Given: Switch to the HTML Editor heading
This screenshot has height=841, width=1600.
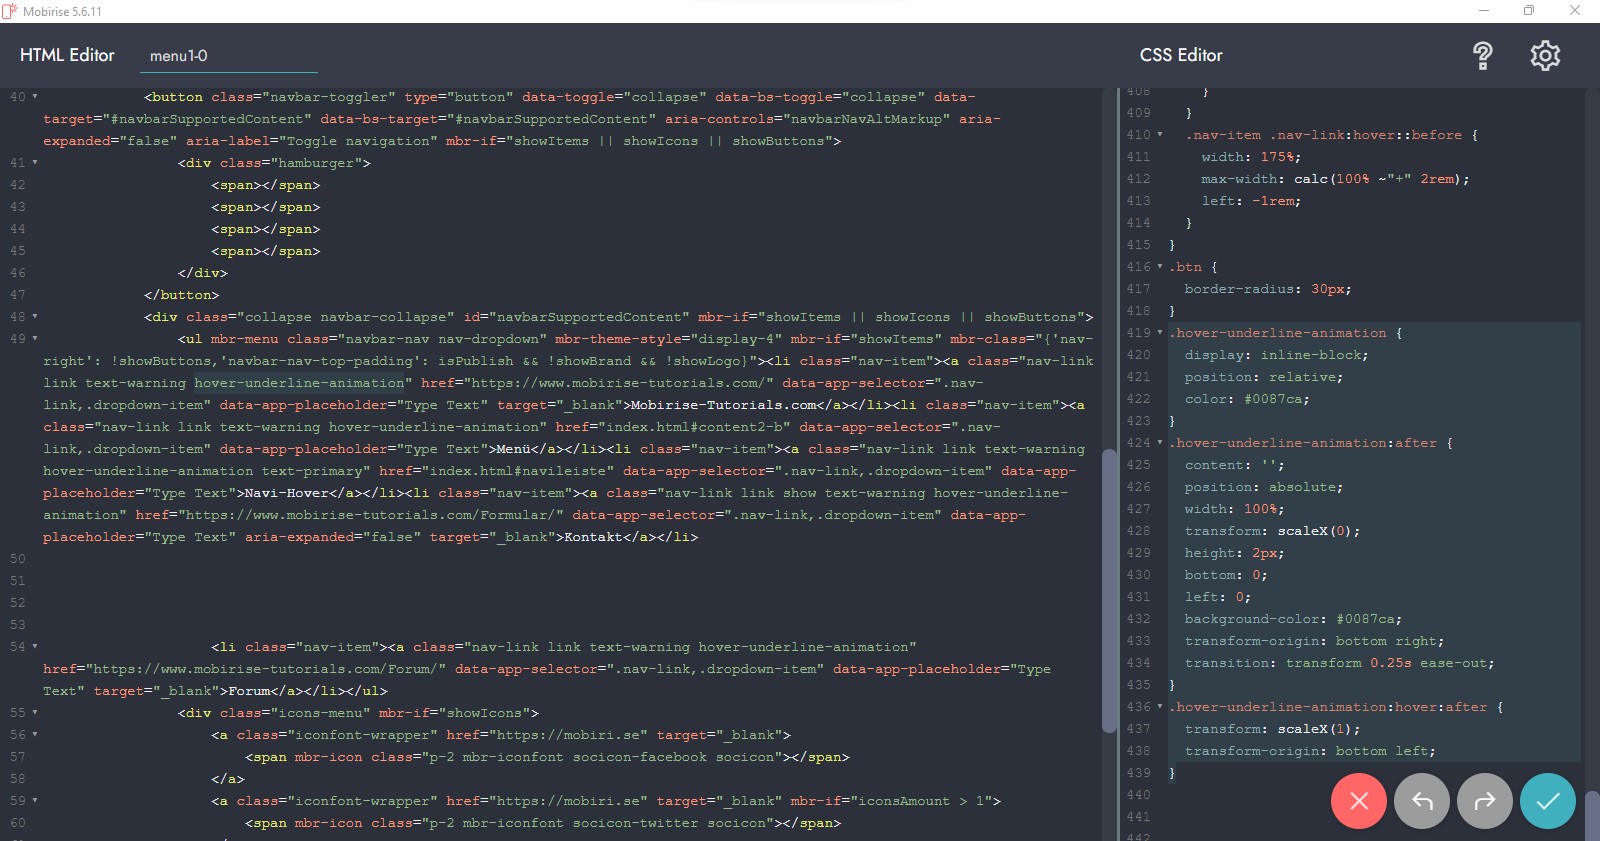Looking at the screenshot, I should 67,55.
